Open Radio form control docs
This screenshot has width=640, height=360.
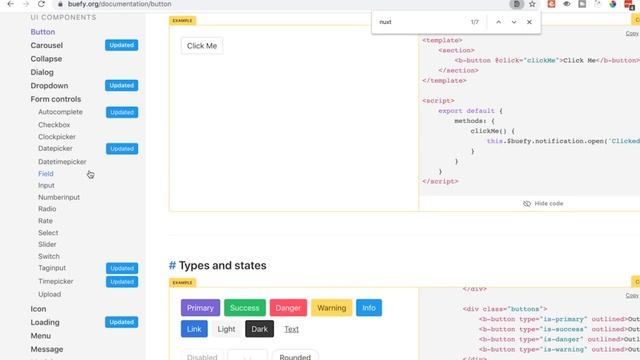47,209
